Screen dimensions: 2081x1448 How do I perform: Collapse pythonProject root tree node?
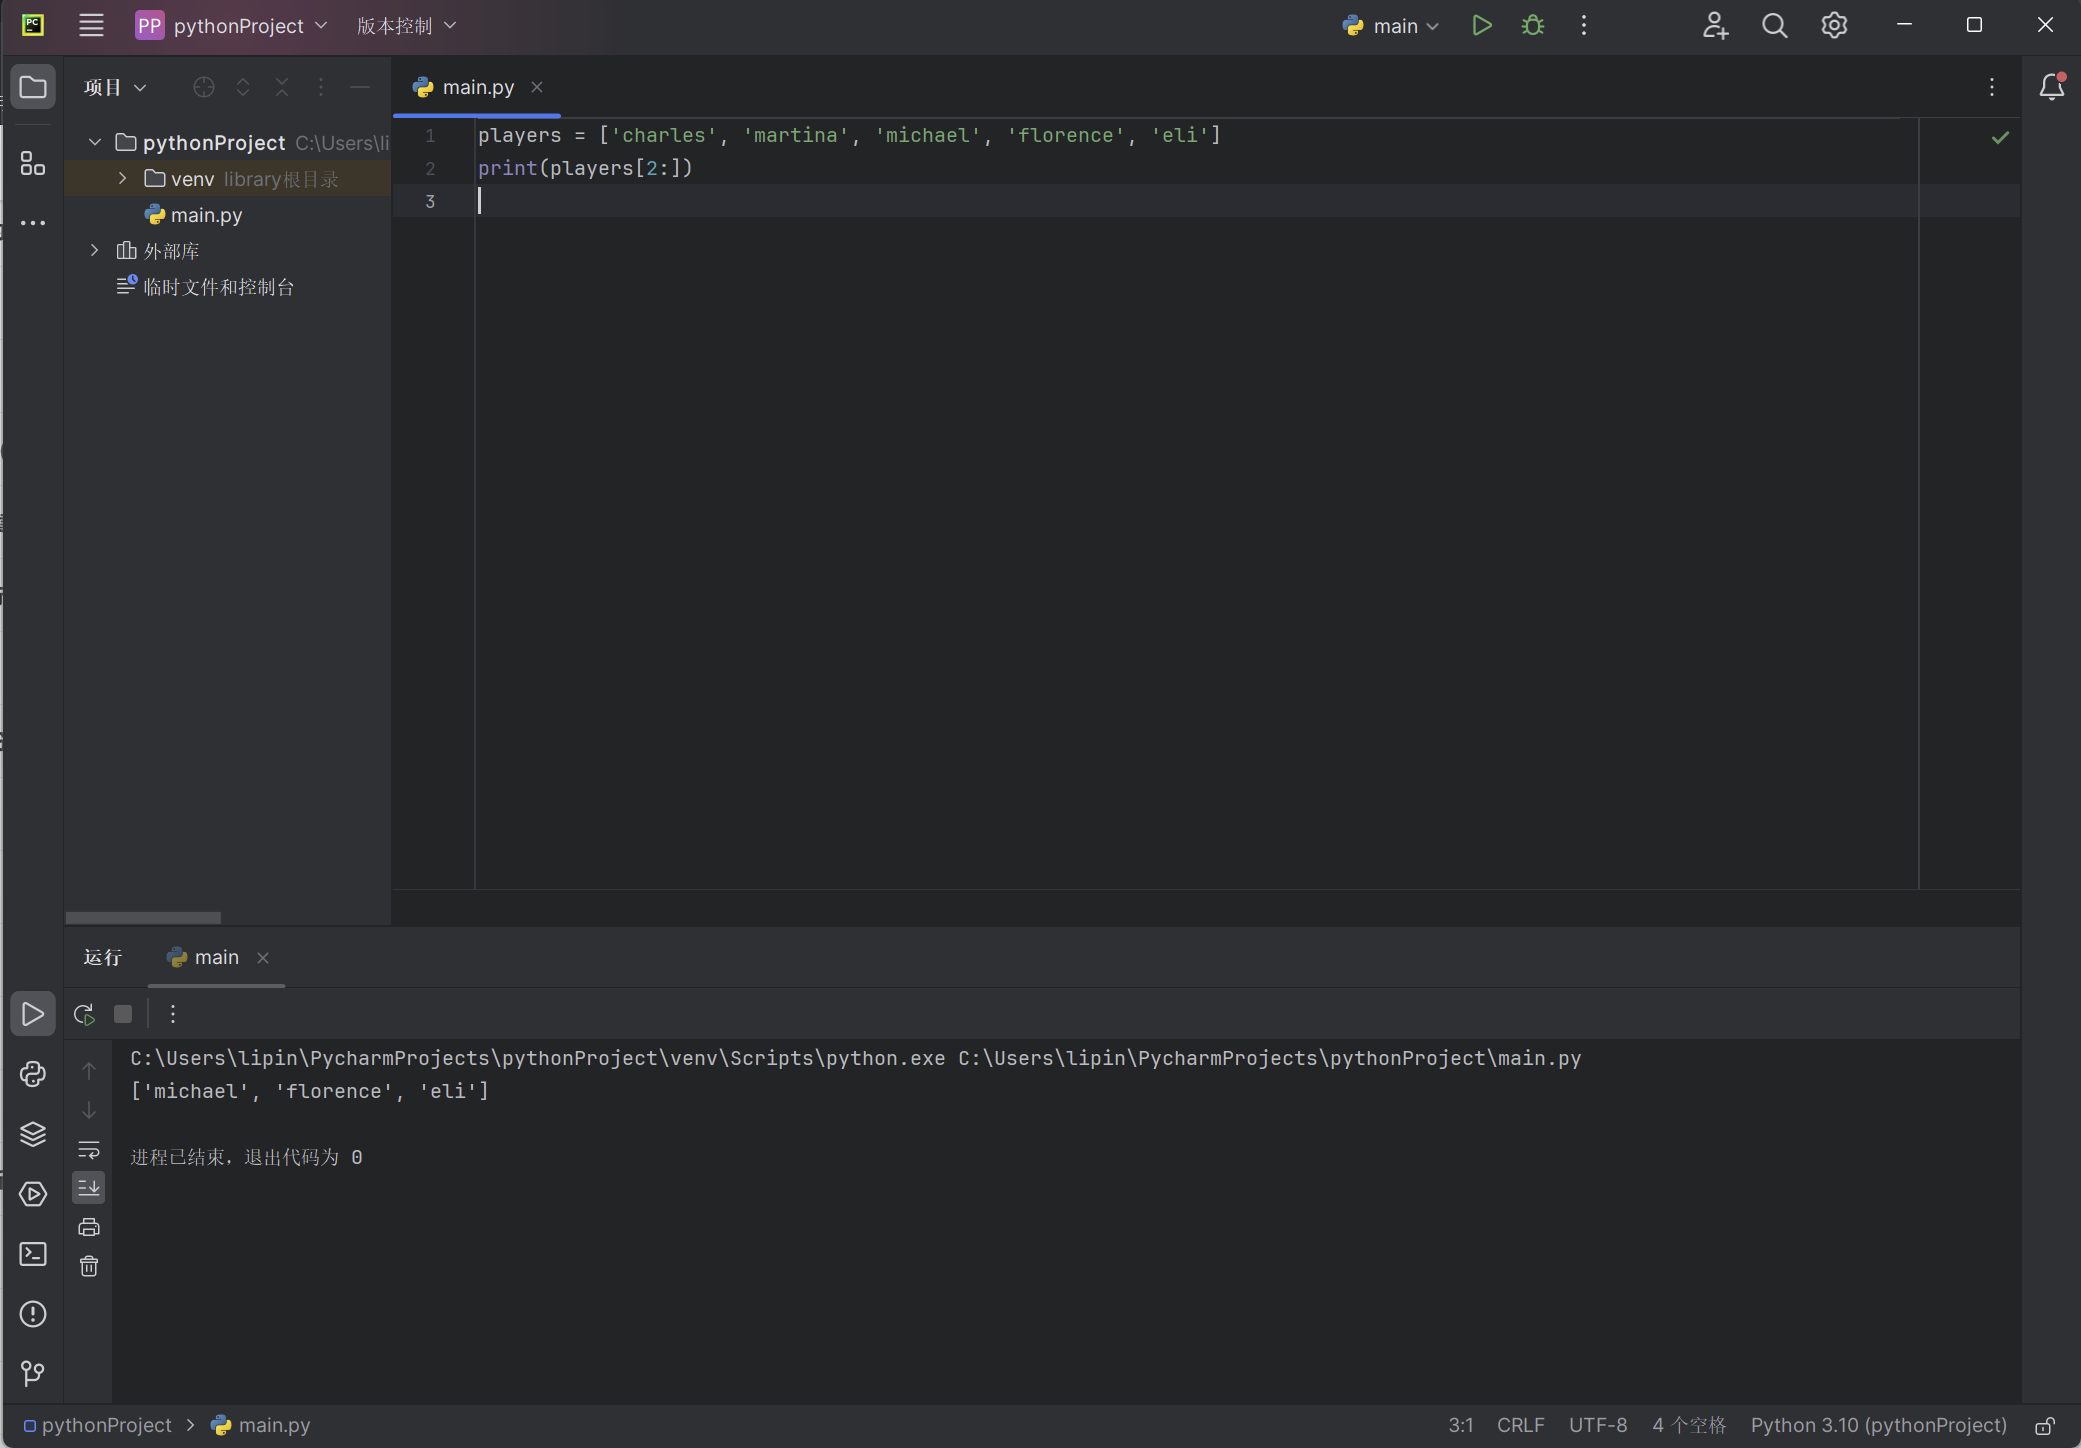pyautogui.click(x=95, y=143)
